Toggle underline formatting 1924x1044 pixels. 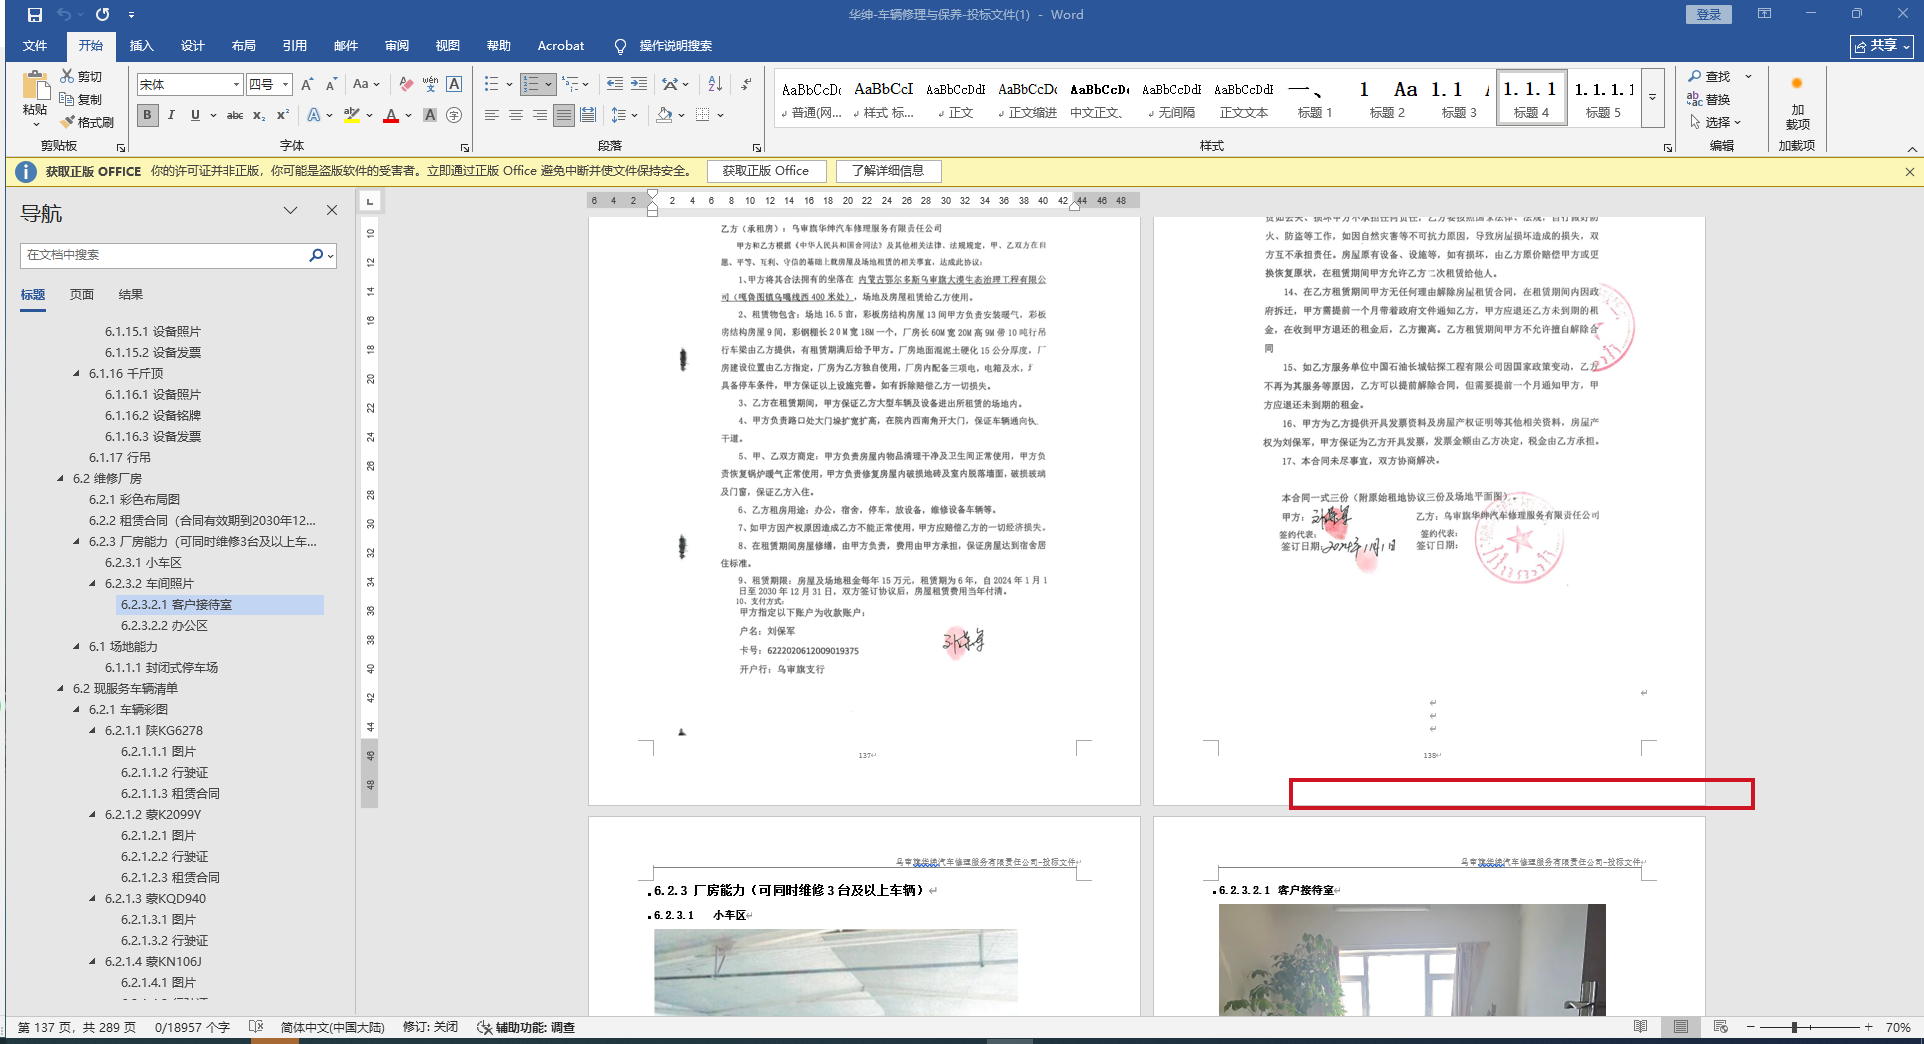195,115
